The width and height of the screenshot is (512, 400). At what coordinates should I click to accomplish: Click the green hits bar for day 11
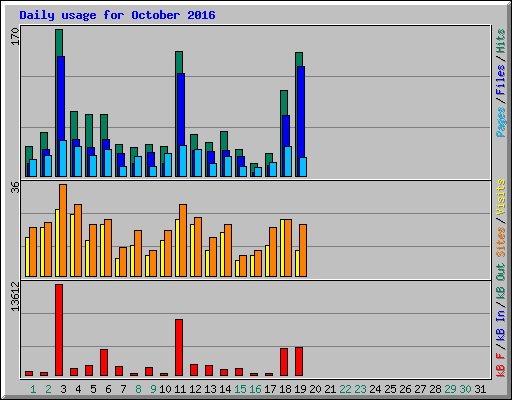(179, 62)
